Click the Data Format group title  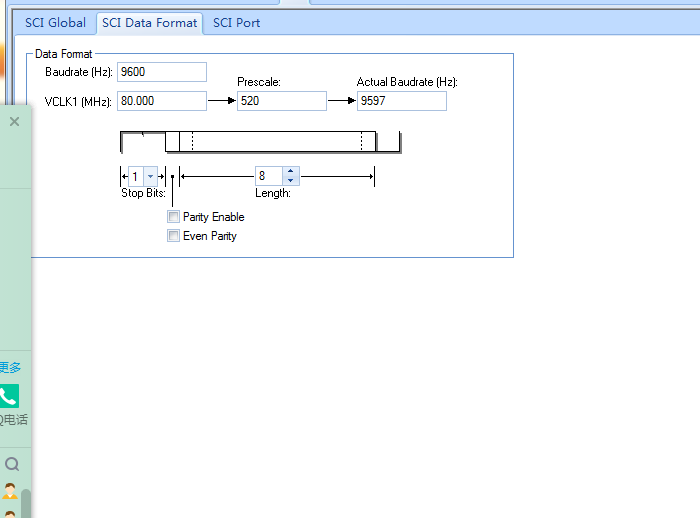coord(63,54)
